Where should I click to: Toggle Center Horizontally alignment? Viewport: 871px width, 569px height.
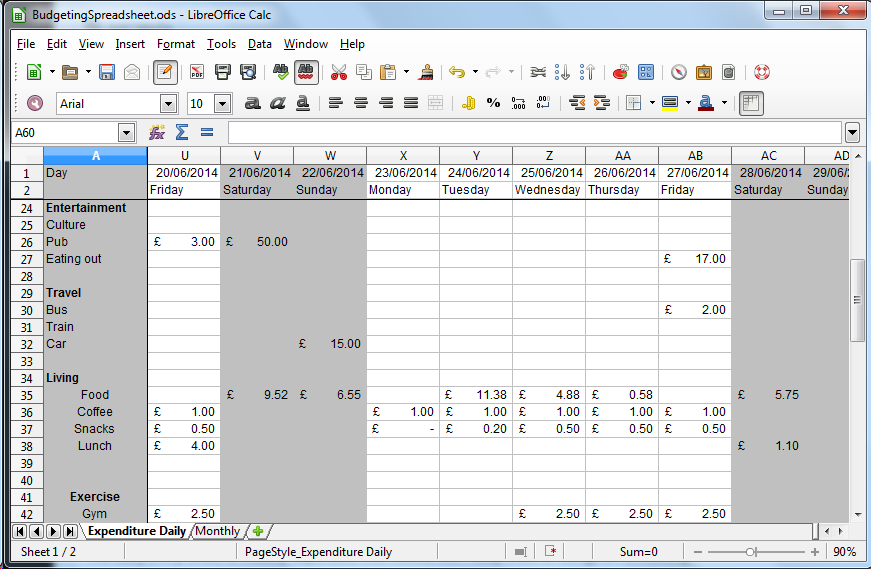(x=361, y=103)
